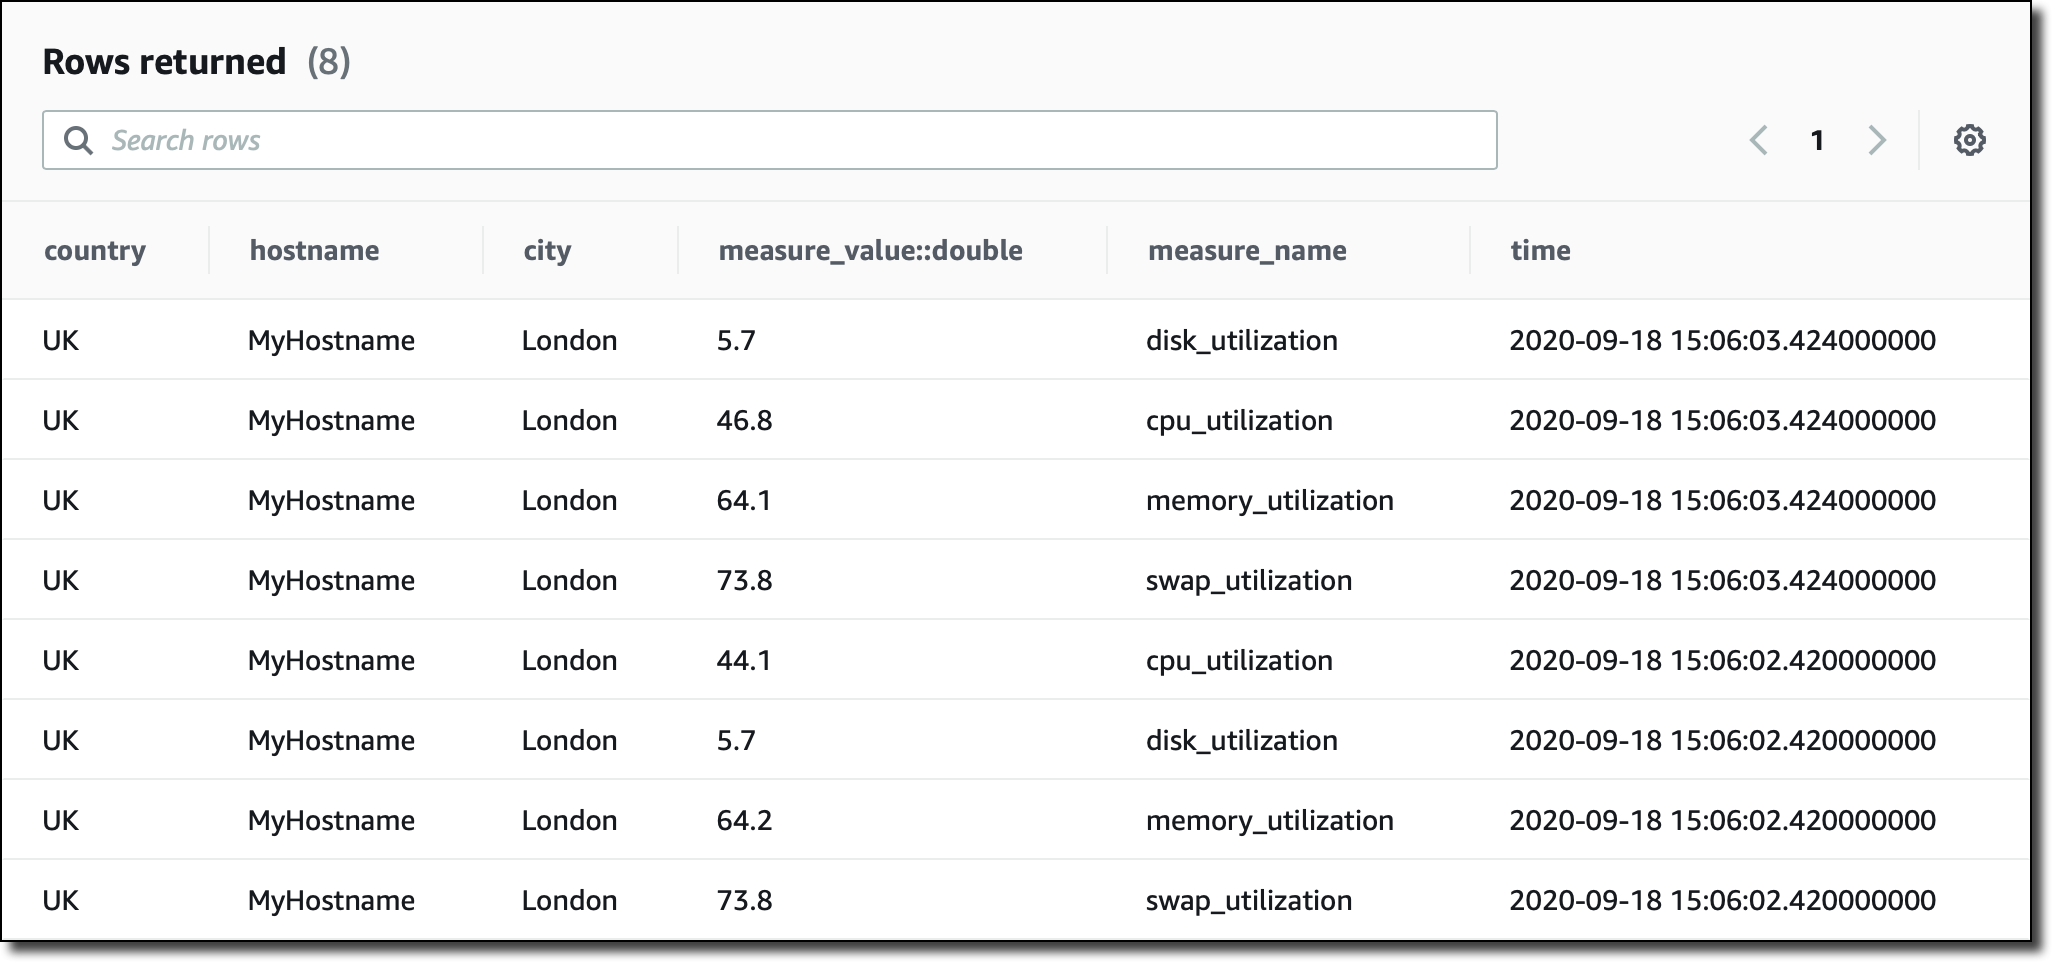2052x962 pixels.
Task: Click the measure_name column header
Action: (x=1247, y=250)
